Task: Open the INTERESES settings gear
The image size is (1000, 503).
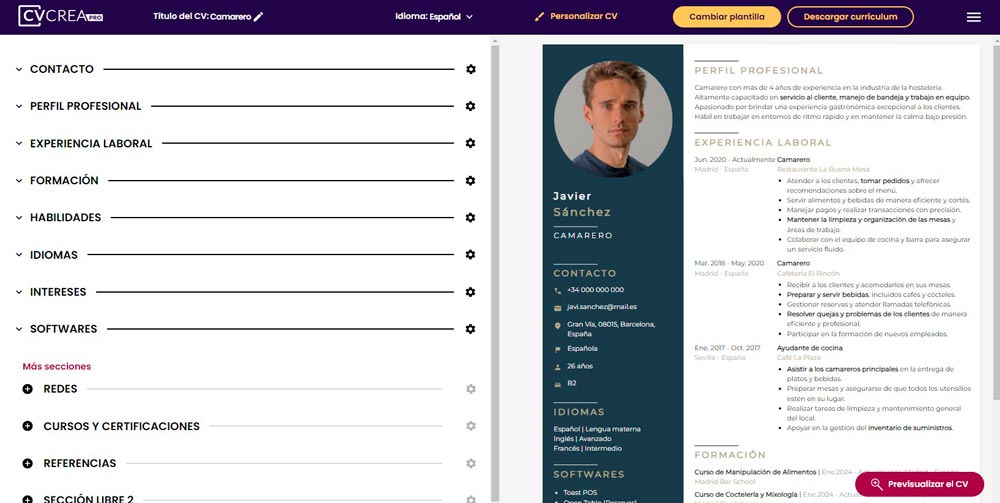Action: click(x=471, y=292)
